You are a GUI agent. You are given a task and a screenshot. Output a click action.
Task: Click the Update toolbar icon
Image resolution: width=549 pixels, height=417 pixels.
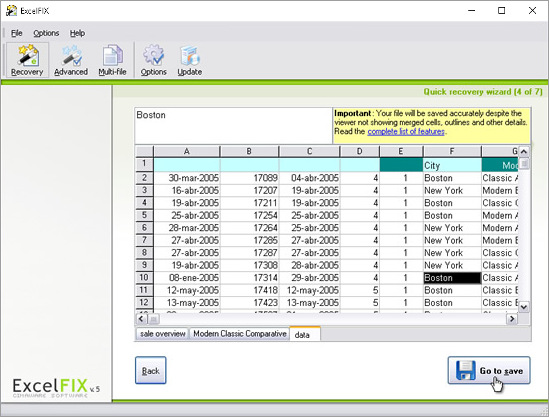[189, 60]
